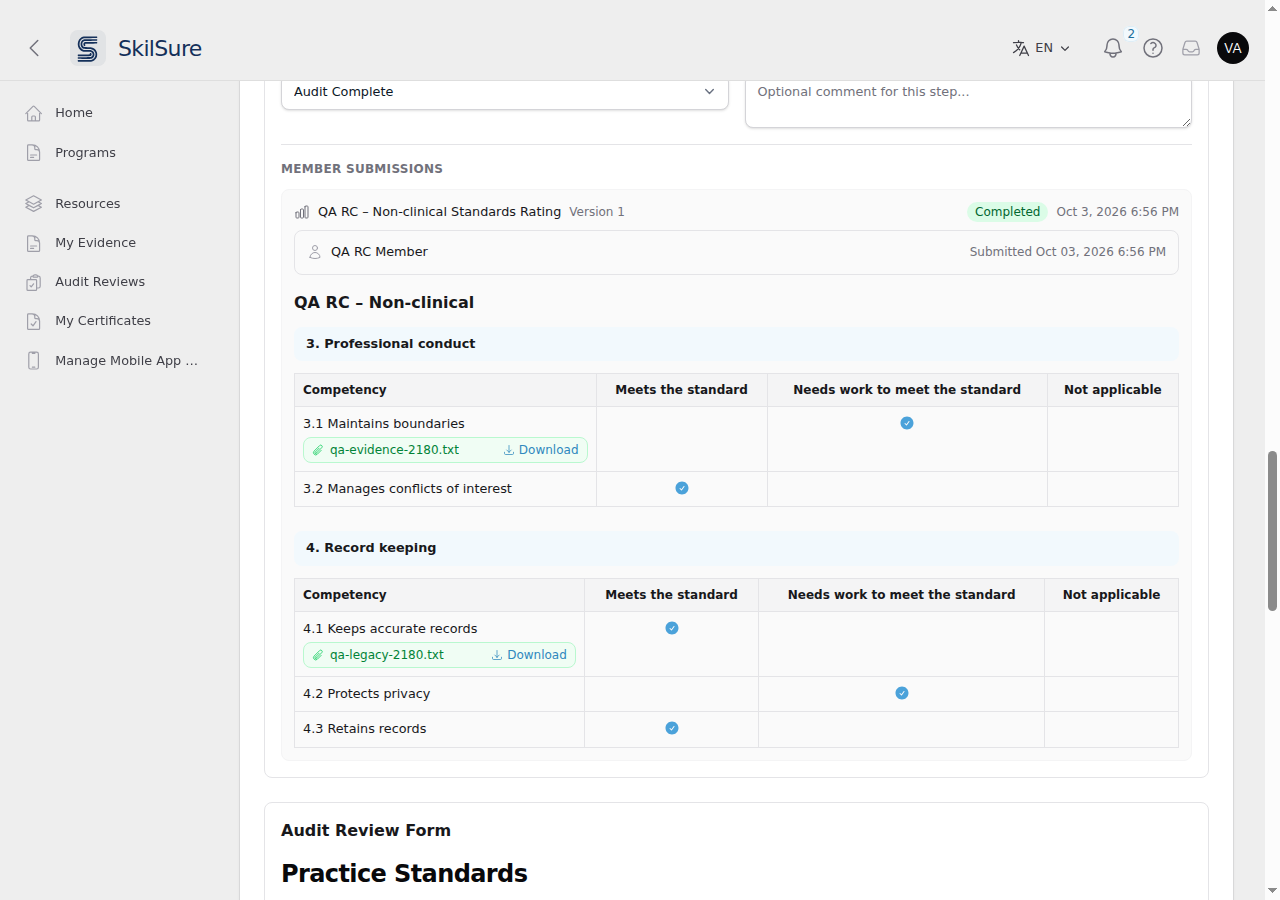Click the back arrow icon
The width and height of the screenshot is (1280, 900).
[34, 48]
